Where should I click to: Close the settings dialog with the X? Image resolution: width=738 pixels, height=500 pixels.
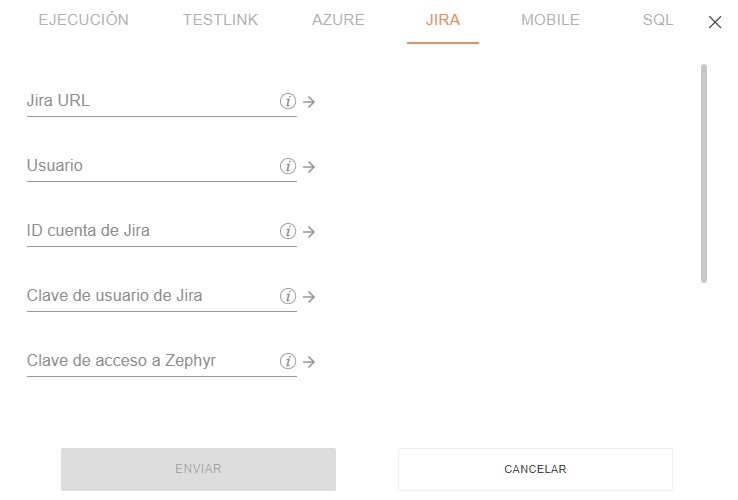tap(715, 22)
